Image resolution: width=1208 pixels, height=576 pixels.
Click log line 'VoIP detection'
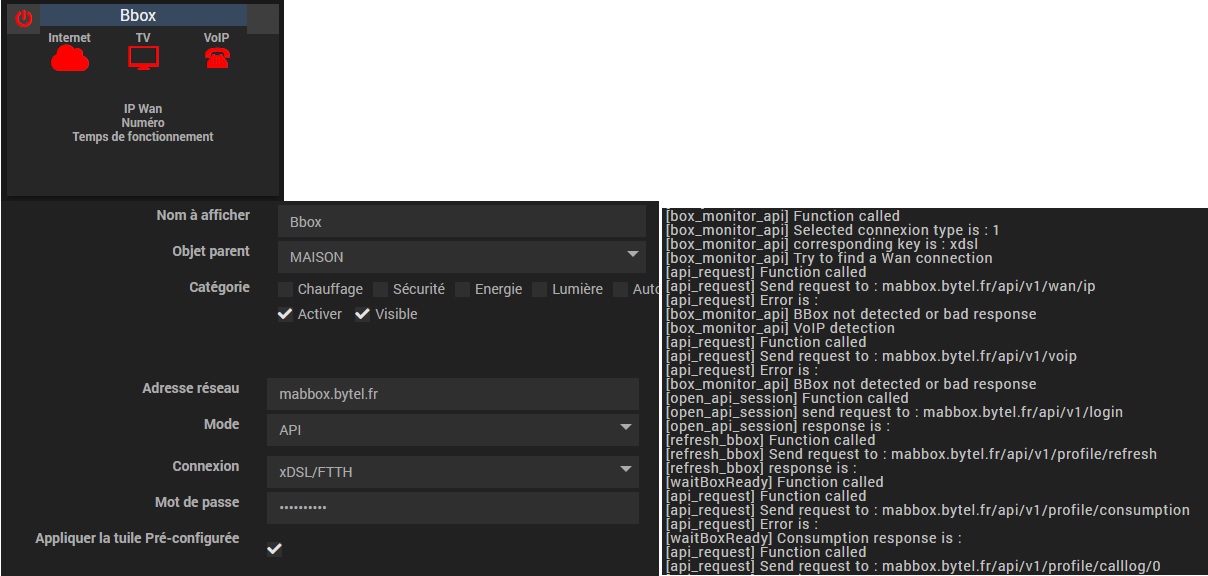(x=780, y=328)
